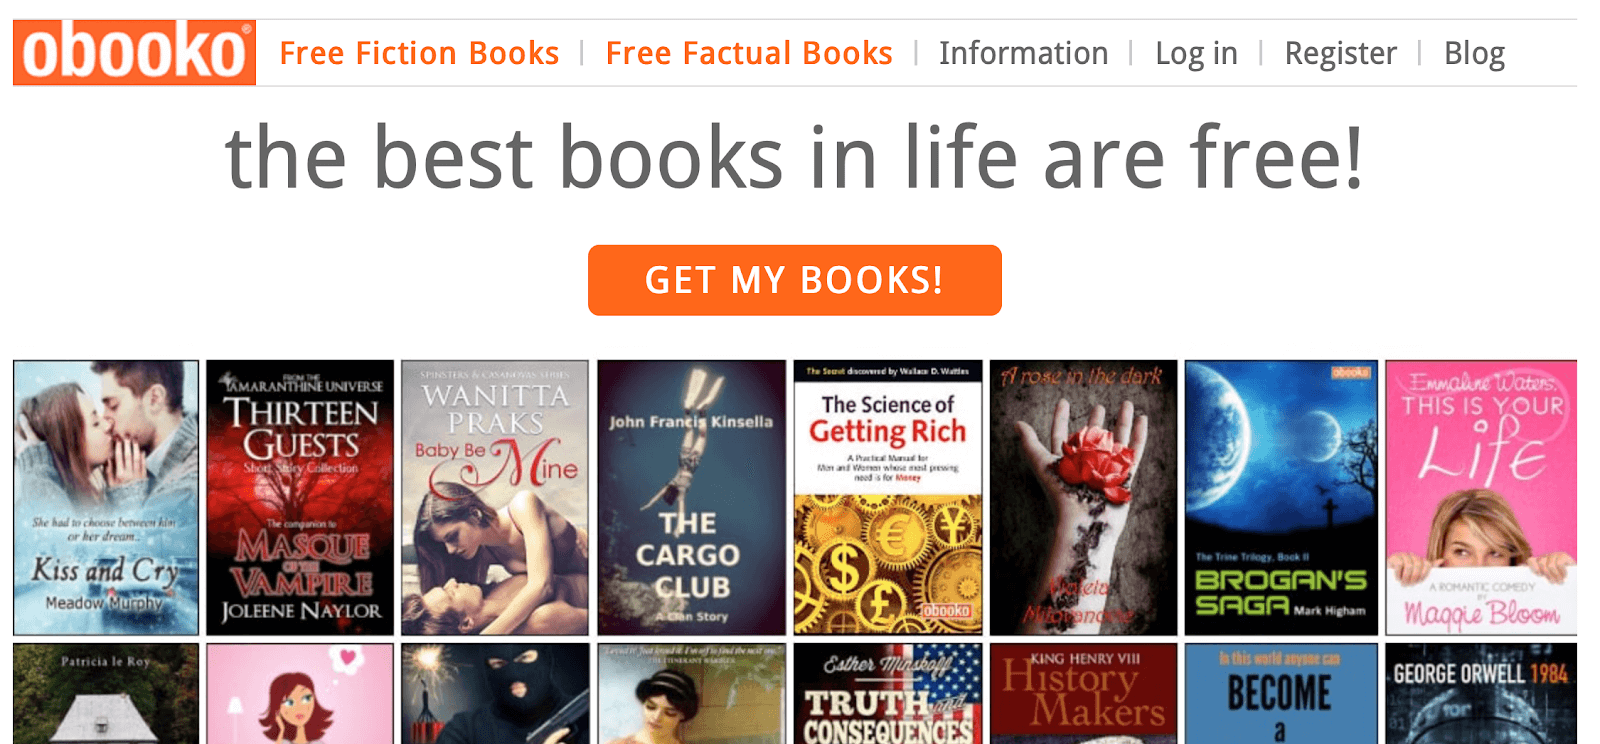Open Brogan's Saga book cover

pos(1281,498)
